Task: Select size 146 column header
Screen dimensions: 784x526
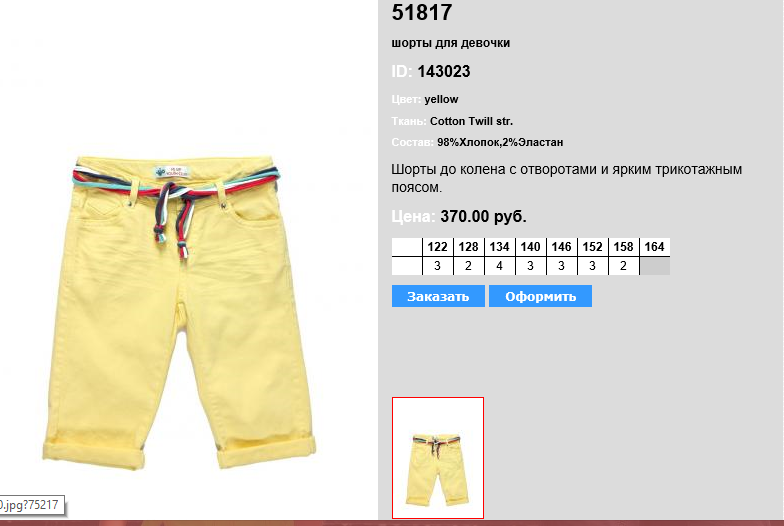Action: point(562,247)
